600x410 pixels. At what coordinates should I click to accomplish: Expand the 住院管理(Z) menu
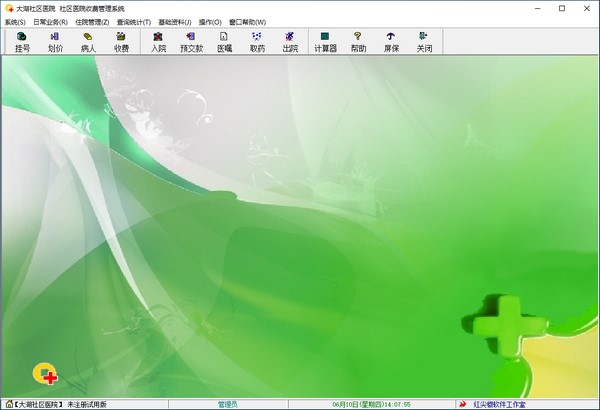(92, 21)
